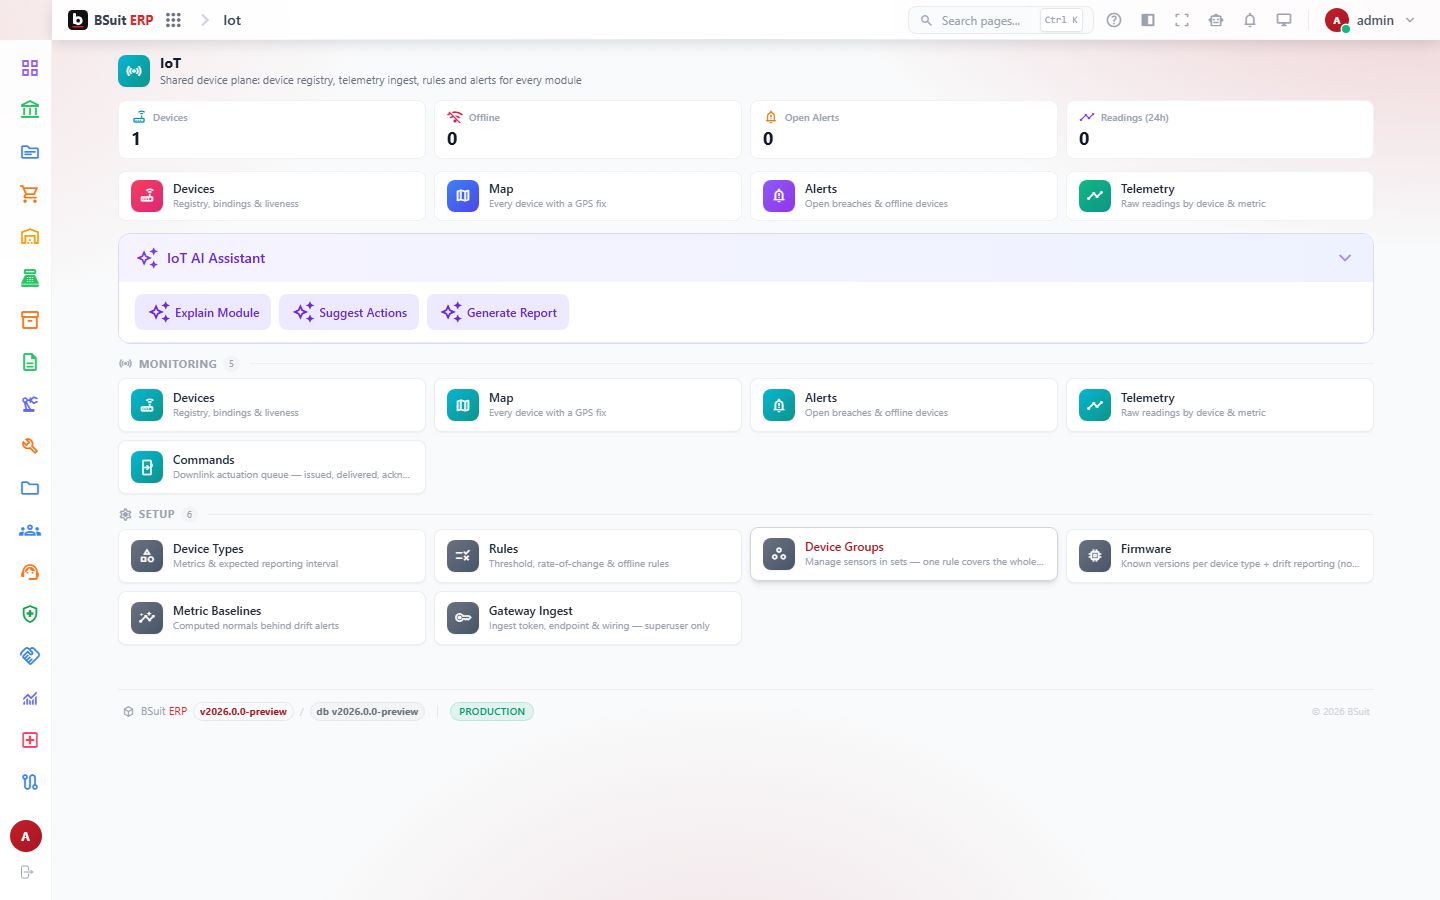Screen dimensions: 1440x900
Task: Open the robot assistant icon in header
Action: [x=1216, y=20]
